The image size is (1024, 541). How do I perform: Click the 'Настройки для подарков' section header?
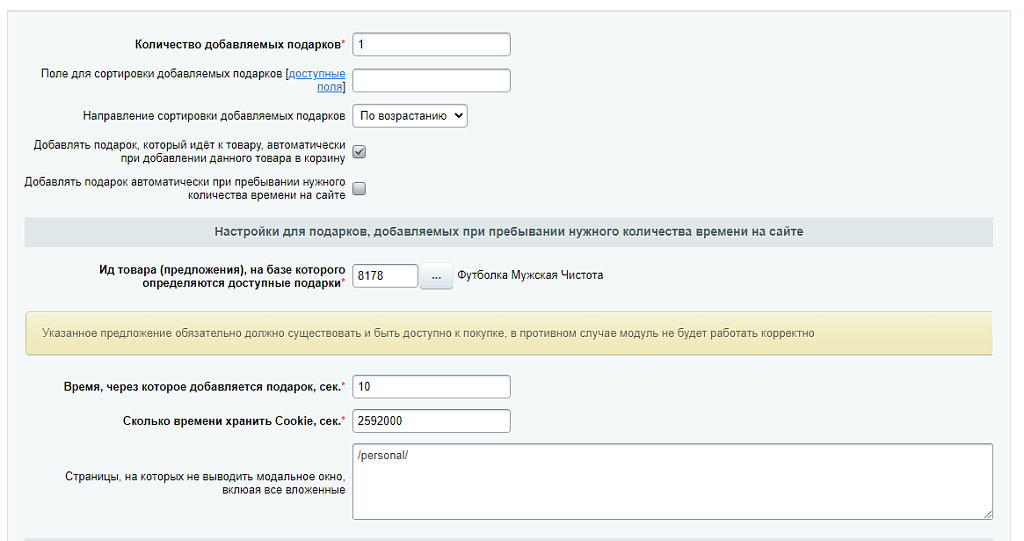[x=508, y=232]
